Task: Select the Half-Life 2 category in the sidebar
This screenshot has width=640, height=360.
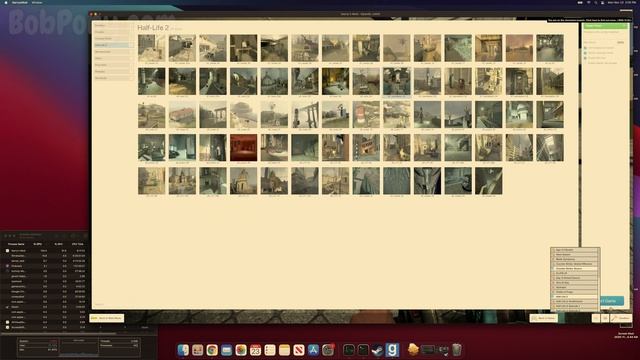Action: [113, 45]
